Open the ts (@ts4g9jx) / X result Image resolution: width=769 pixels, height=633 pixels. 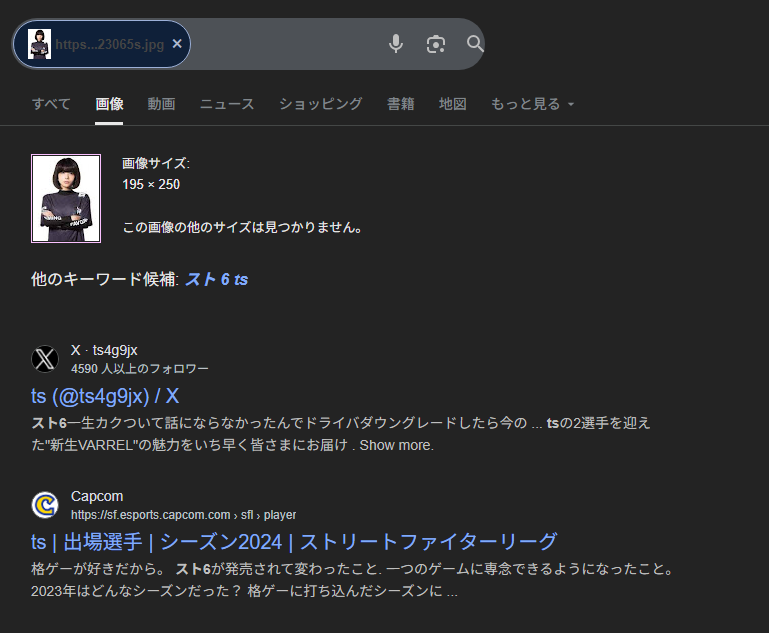tap(105, 395)
